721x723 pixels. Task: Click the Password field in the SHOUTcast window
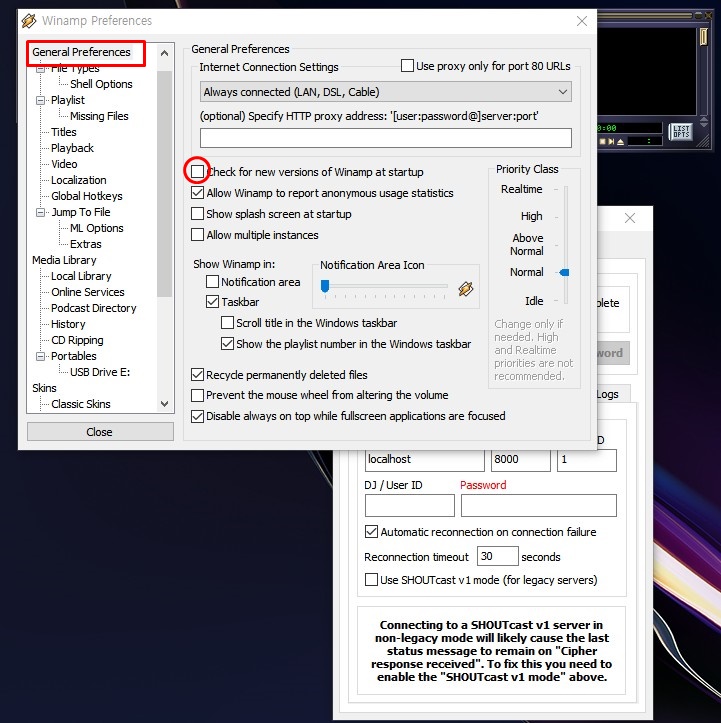(539, 505)
